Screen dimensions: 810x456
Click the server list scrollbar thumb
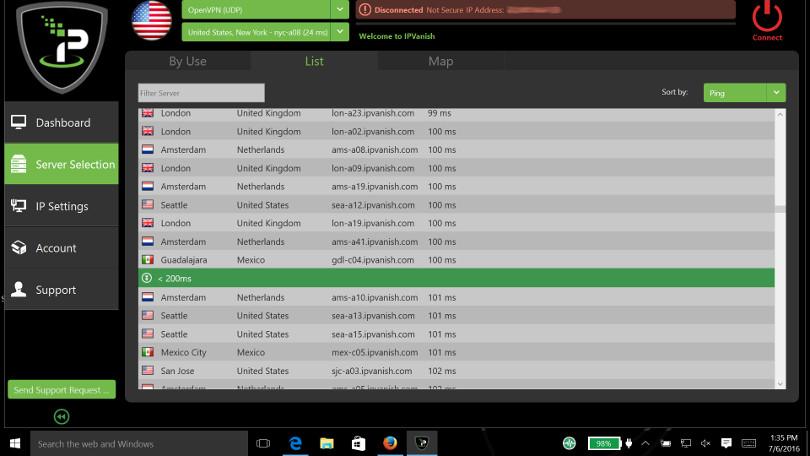pyautogui.click(x=780, y=209)
